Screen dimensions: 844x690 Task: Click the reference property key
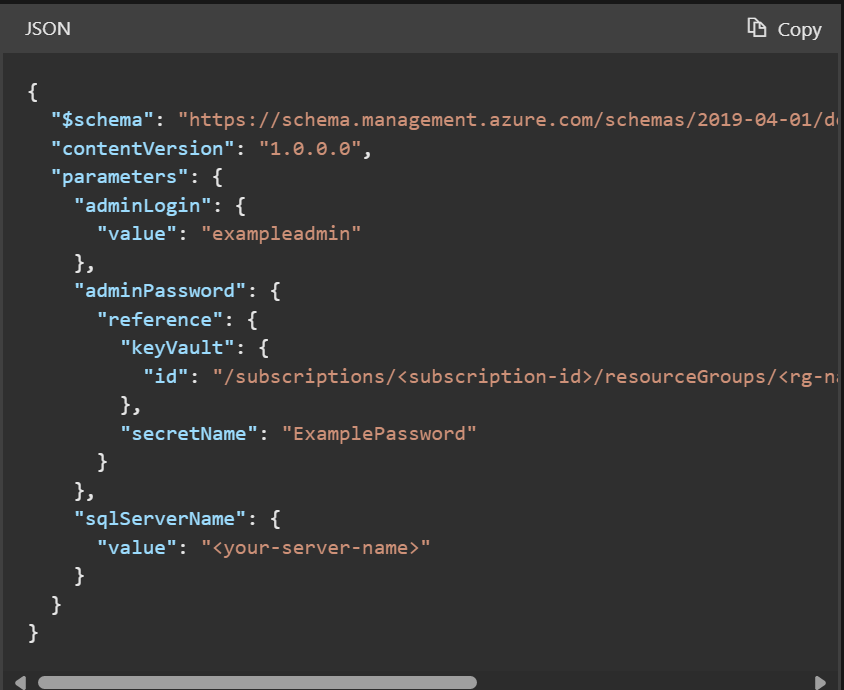coord(161,318)
